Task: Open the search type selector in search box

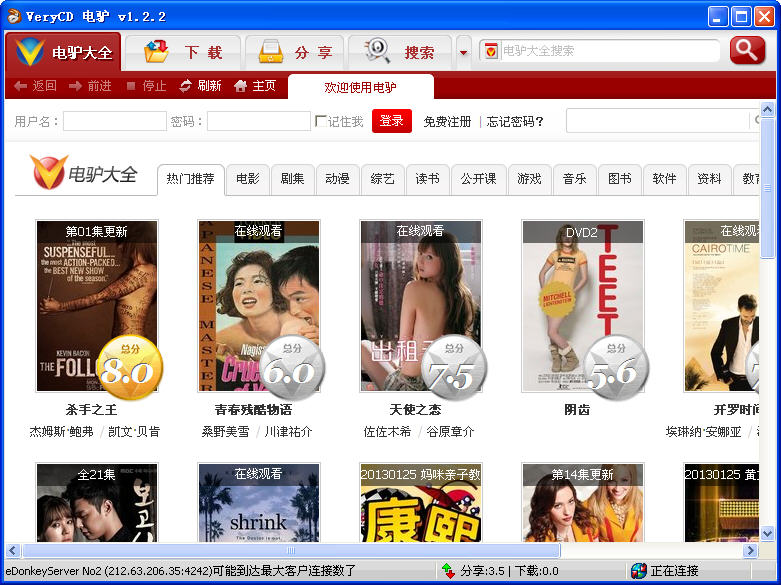Action: coord(491,51)
